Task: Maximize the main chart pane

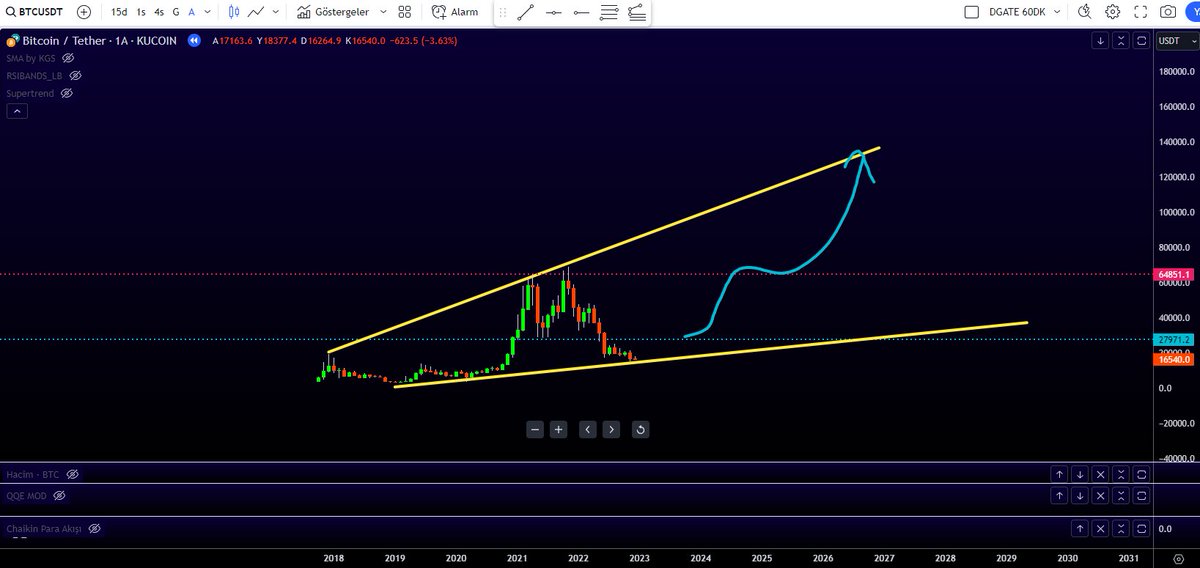Action: point(1142,41)
